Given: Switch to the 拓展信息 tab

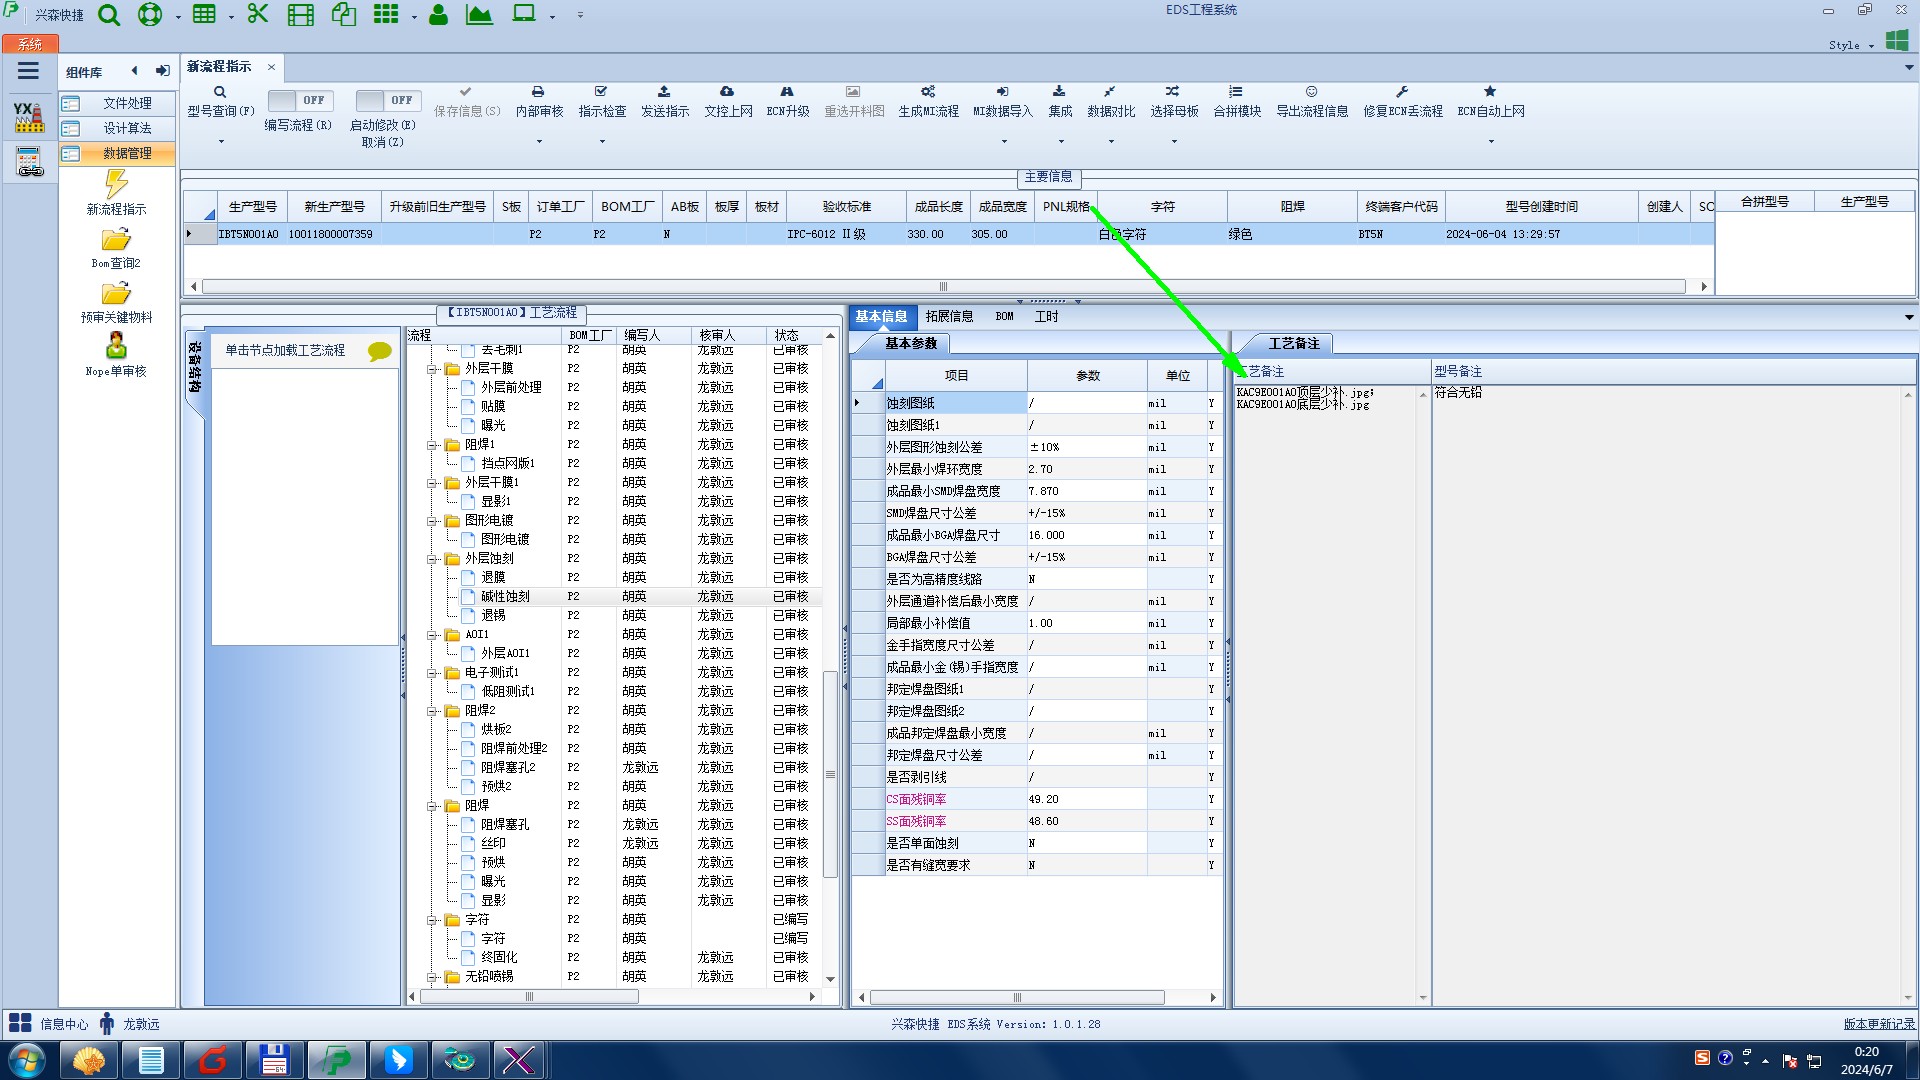Looking at the screenshot, I should (948, 316).
